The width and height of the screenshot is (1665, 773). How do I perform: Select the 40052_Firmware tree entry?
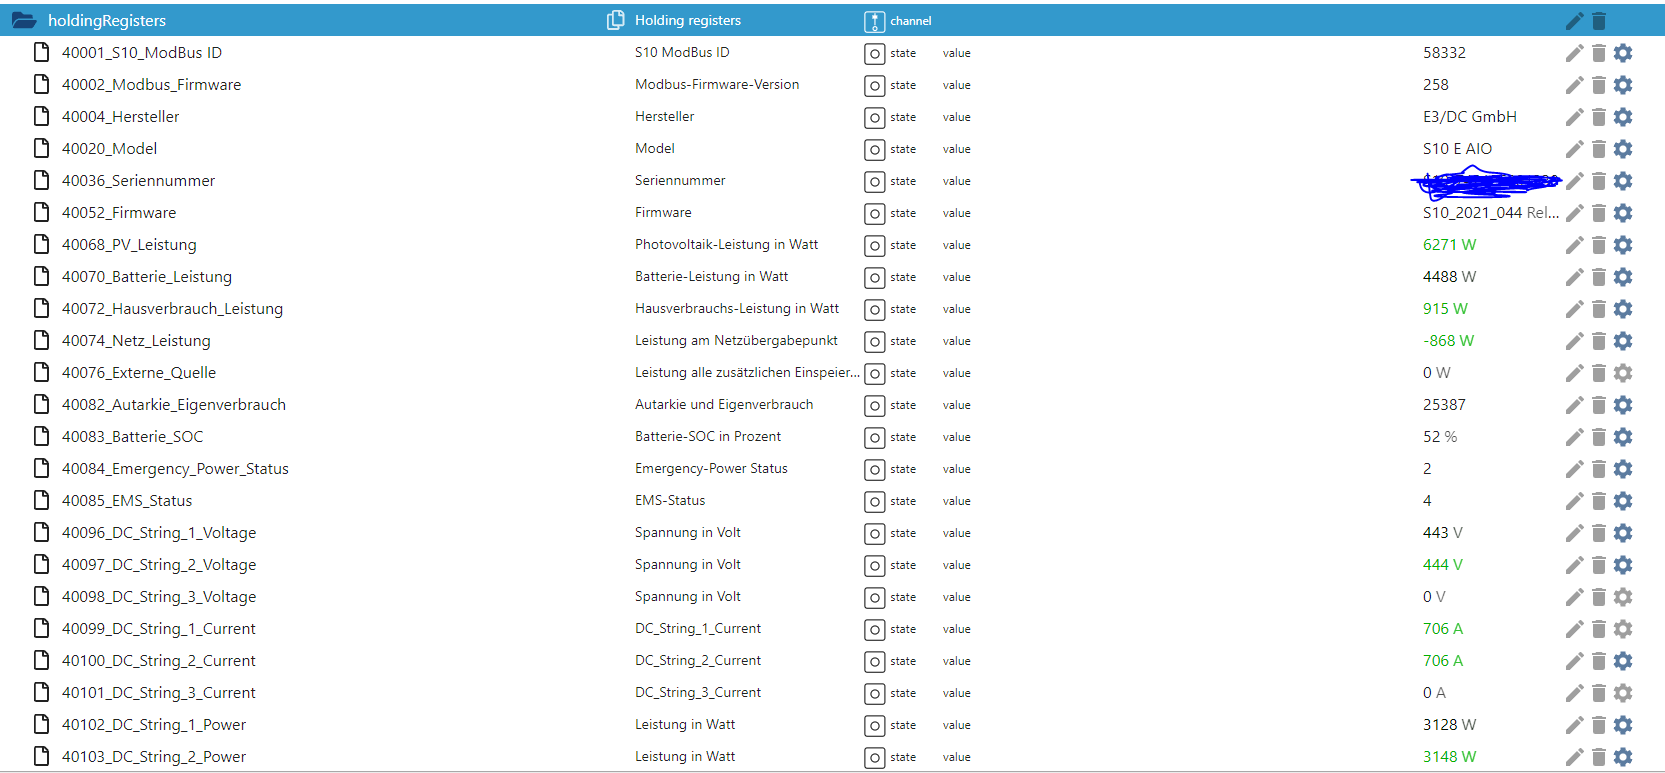click(x=119, y=213)
